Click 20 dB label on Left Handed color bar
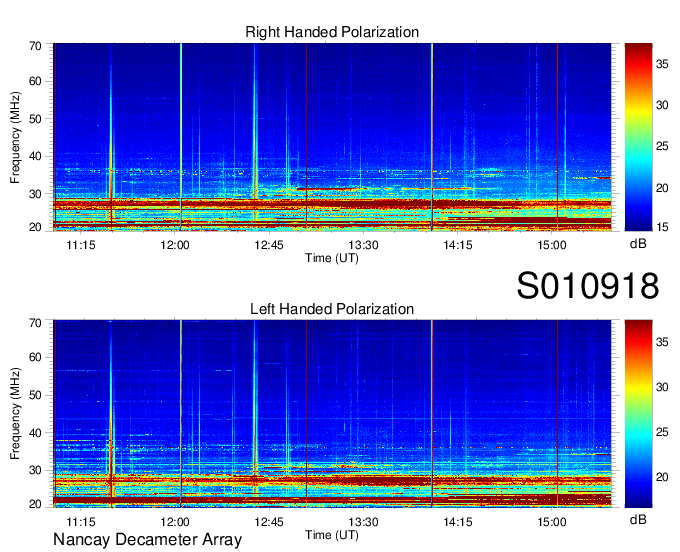This screenshot has width=680, height=552. (x=662, y=477)
